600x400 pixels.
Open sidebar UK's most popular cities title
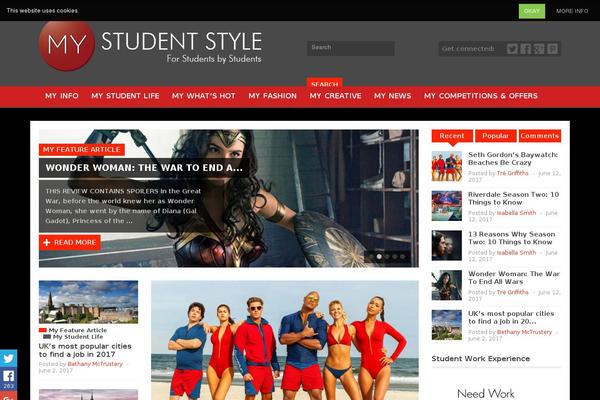tap(511, 317)
